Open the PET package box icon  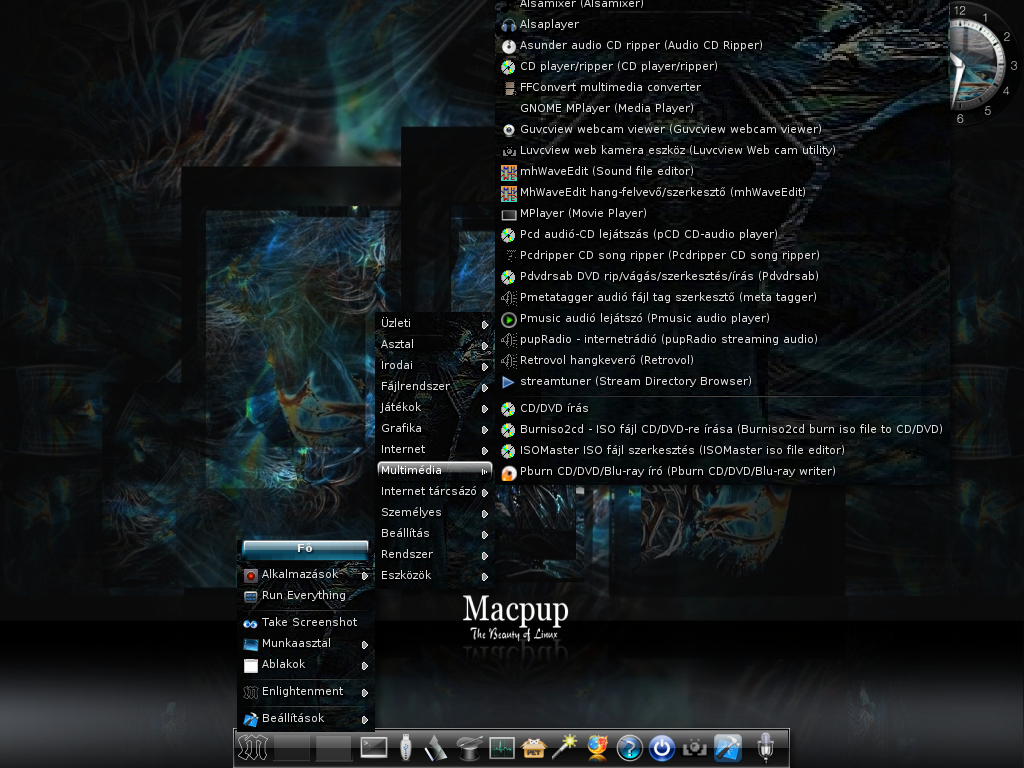coord(534,748)
